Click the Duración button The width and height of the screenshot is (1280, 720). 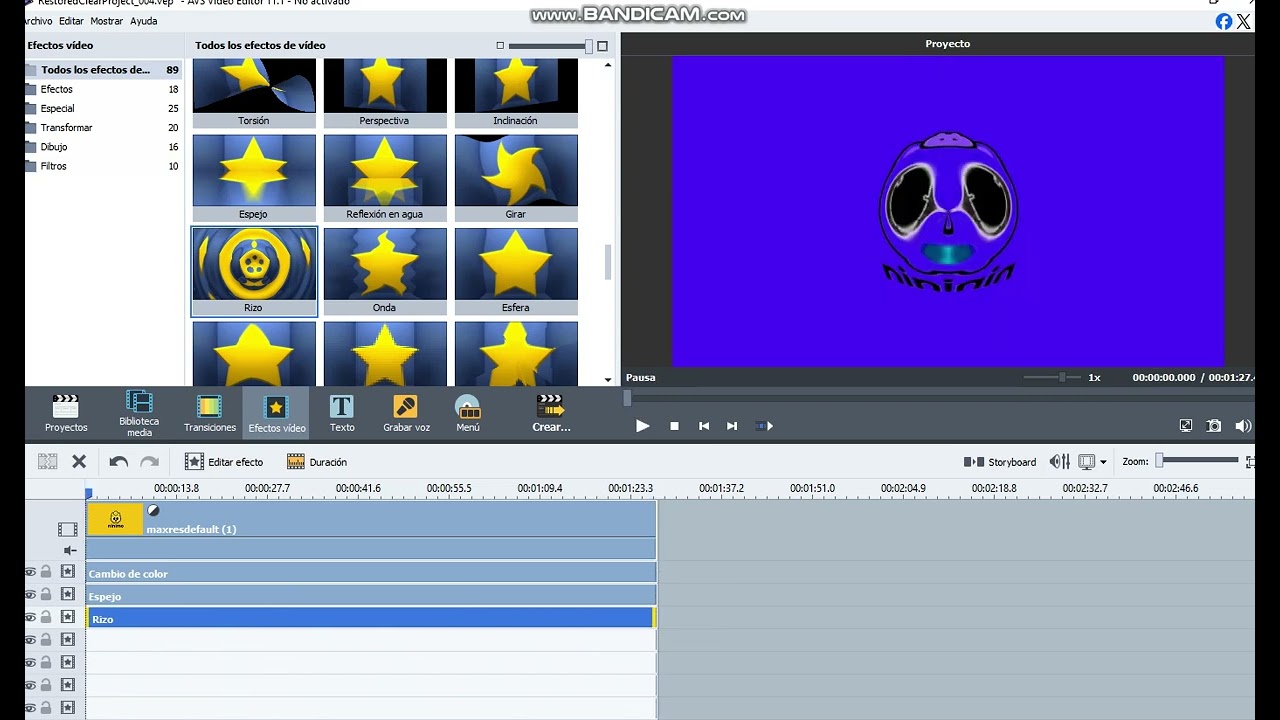317,462
